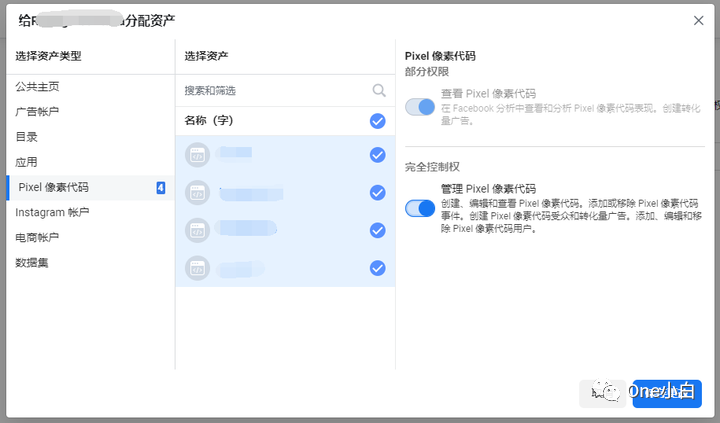
Task: Click the 完全控制权 section heading
Action: click(432, 167)
